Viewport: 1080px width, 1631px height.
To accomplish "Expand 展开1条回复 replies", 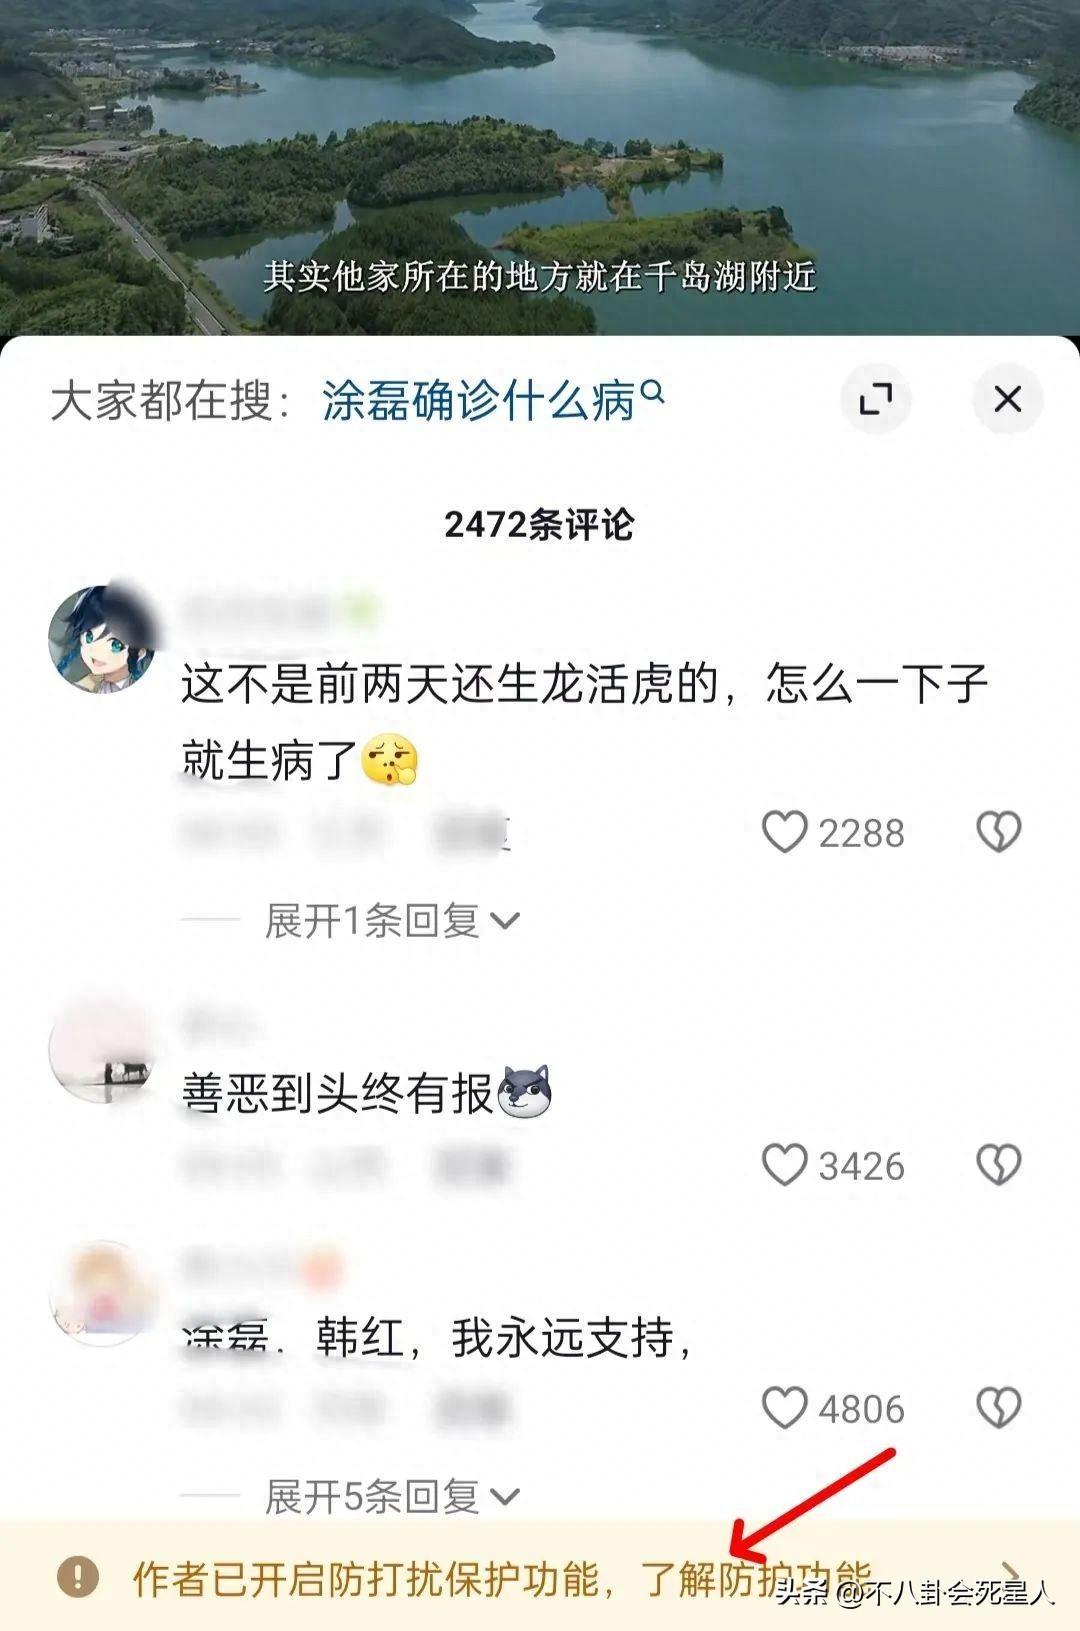I will 392,920.
